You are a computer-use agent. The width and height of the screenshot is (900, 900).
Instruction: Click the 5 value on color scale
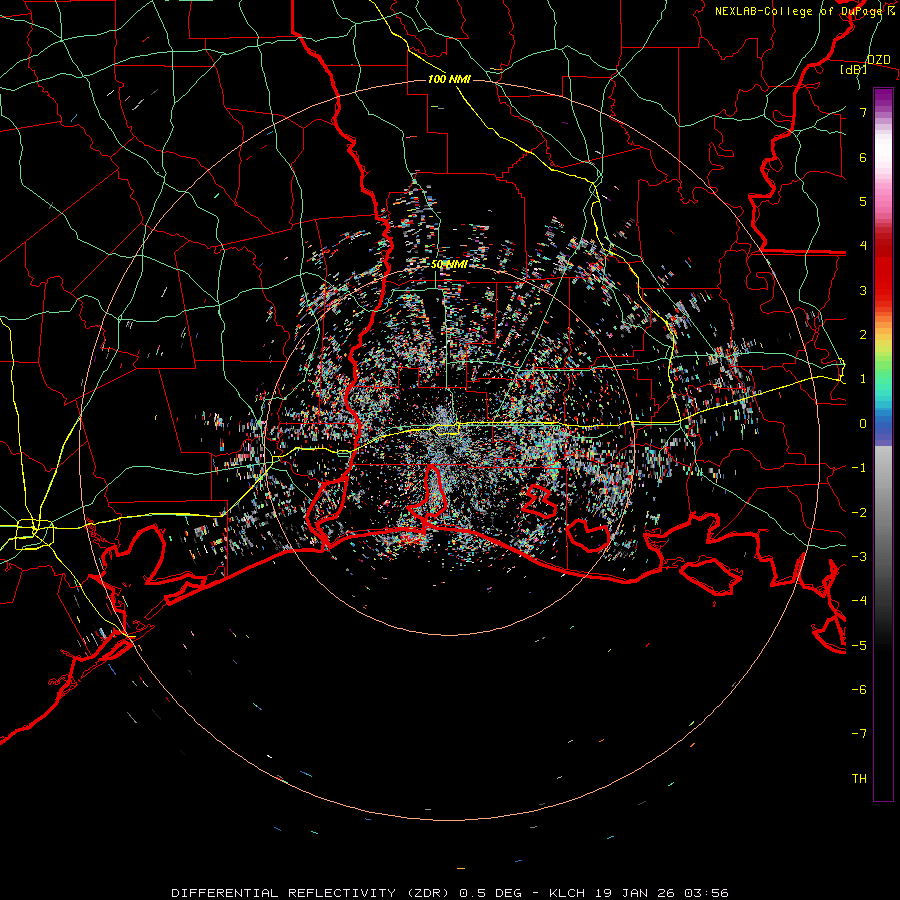(x=863, y=201)
